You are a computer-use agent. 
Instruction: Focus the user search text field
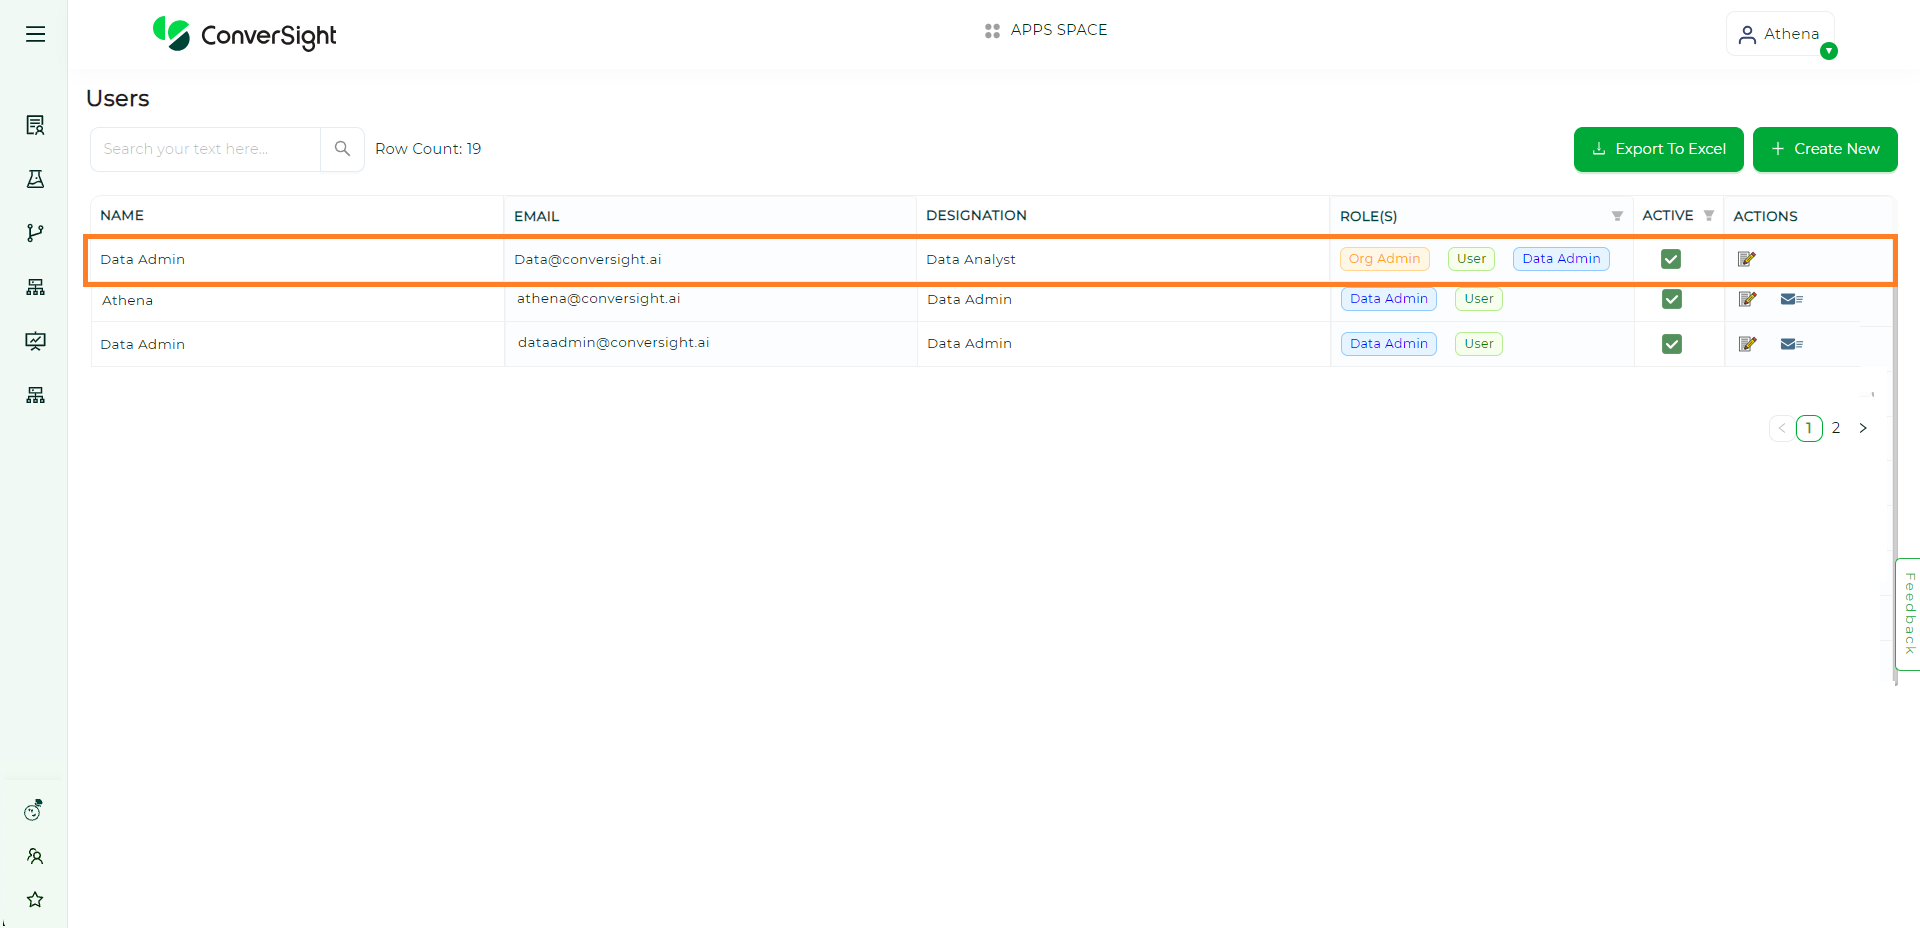(x=206, y=149)
